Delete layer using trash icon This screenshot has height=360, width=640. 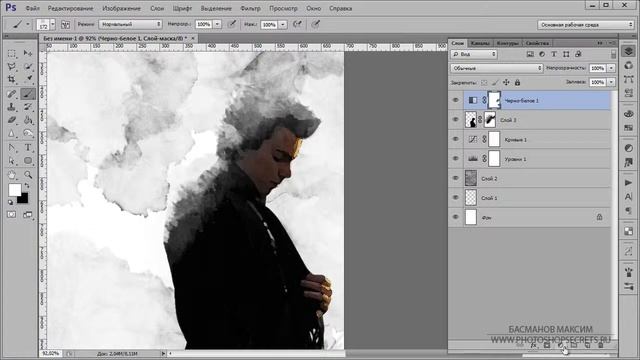[x=600, y=345]
